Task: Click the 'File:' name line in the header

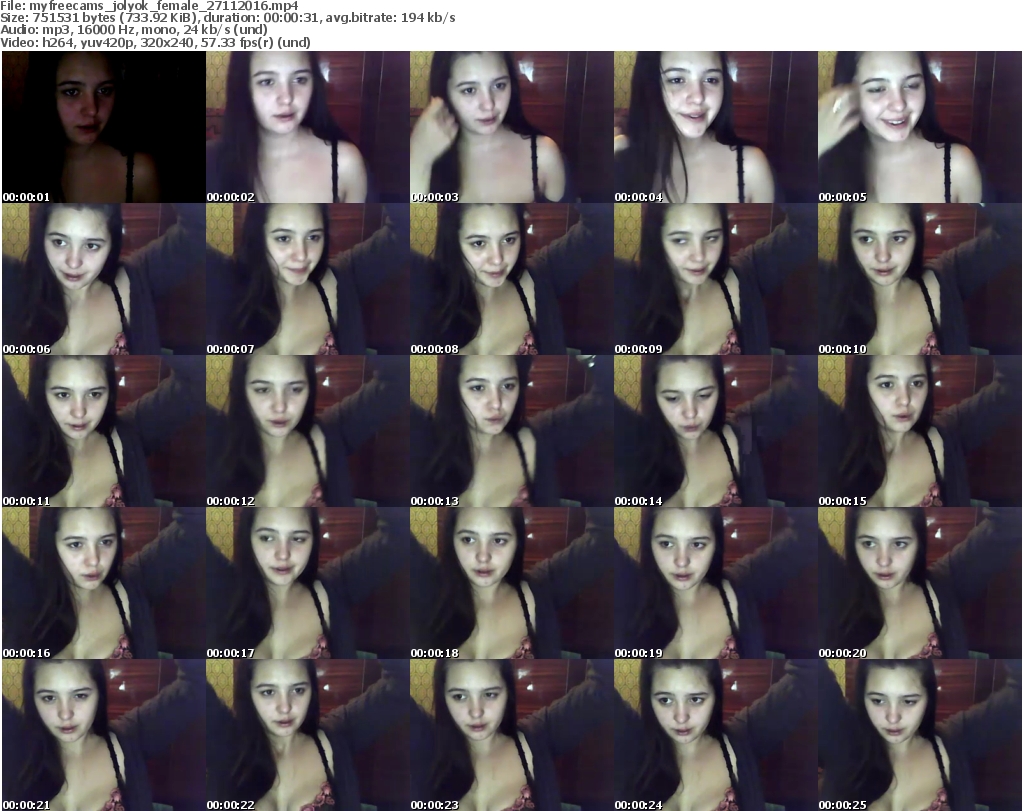Action: 150,6
